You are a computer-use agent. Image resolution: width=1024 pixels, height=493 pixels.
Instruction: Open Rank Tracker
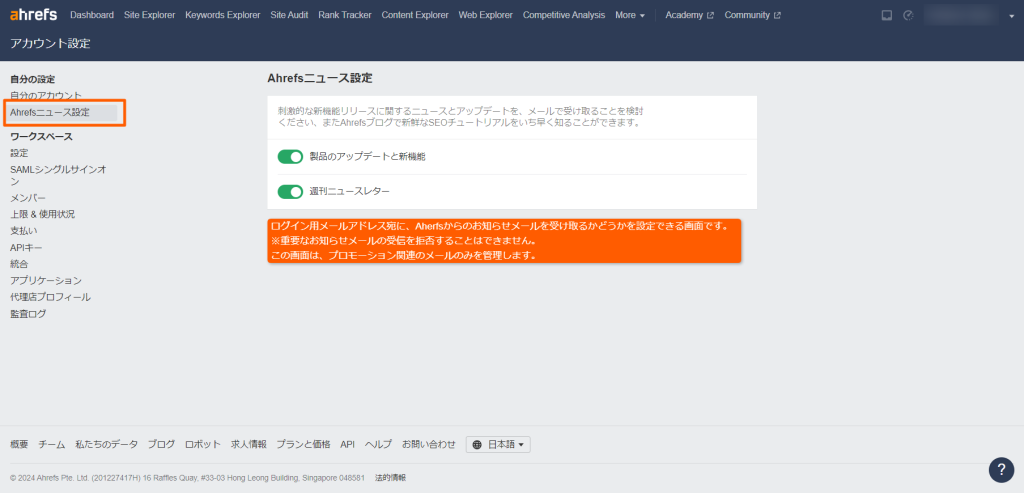coord(345,15)
